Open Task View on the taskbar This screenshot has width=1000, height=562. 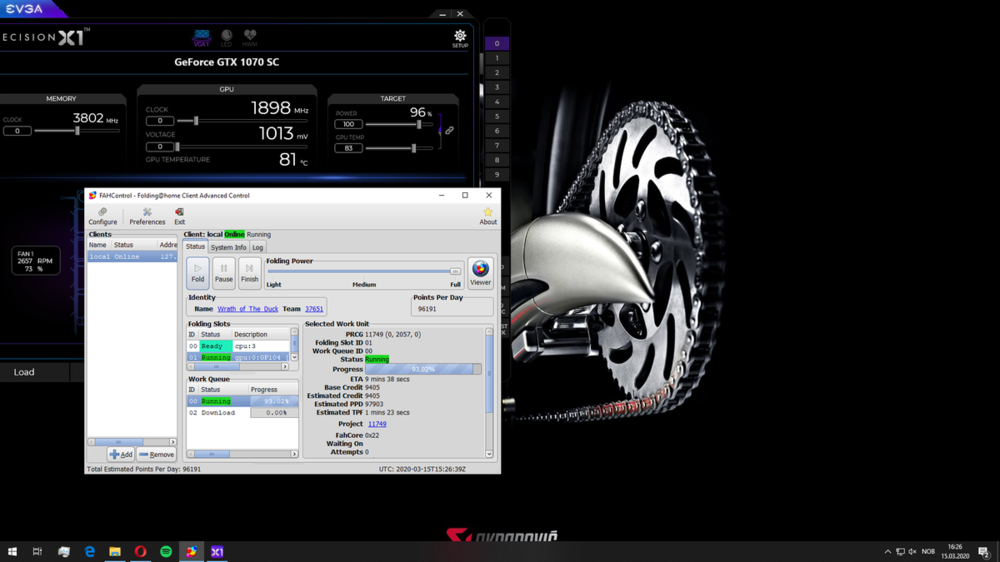37,551
